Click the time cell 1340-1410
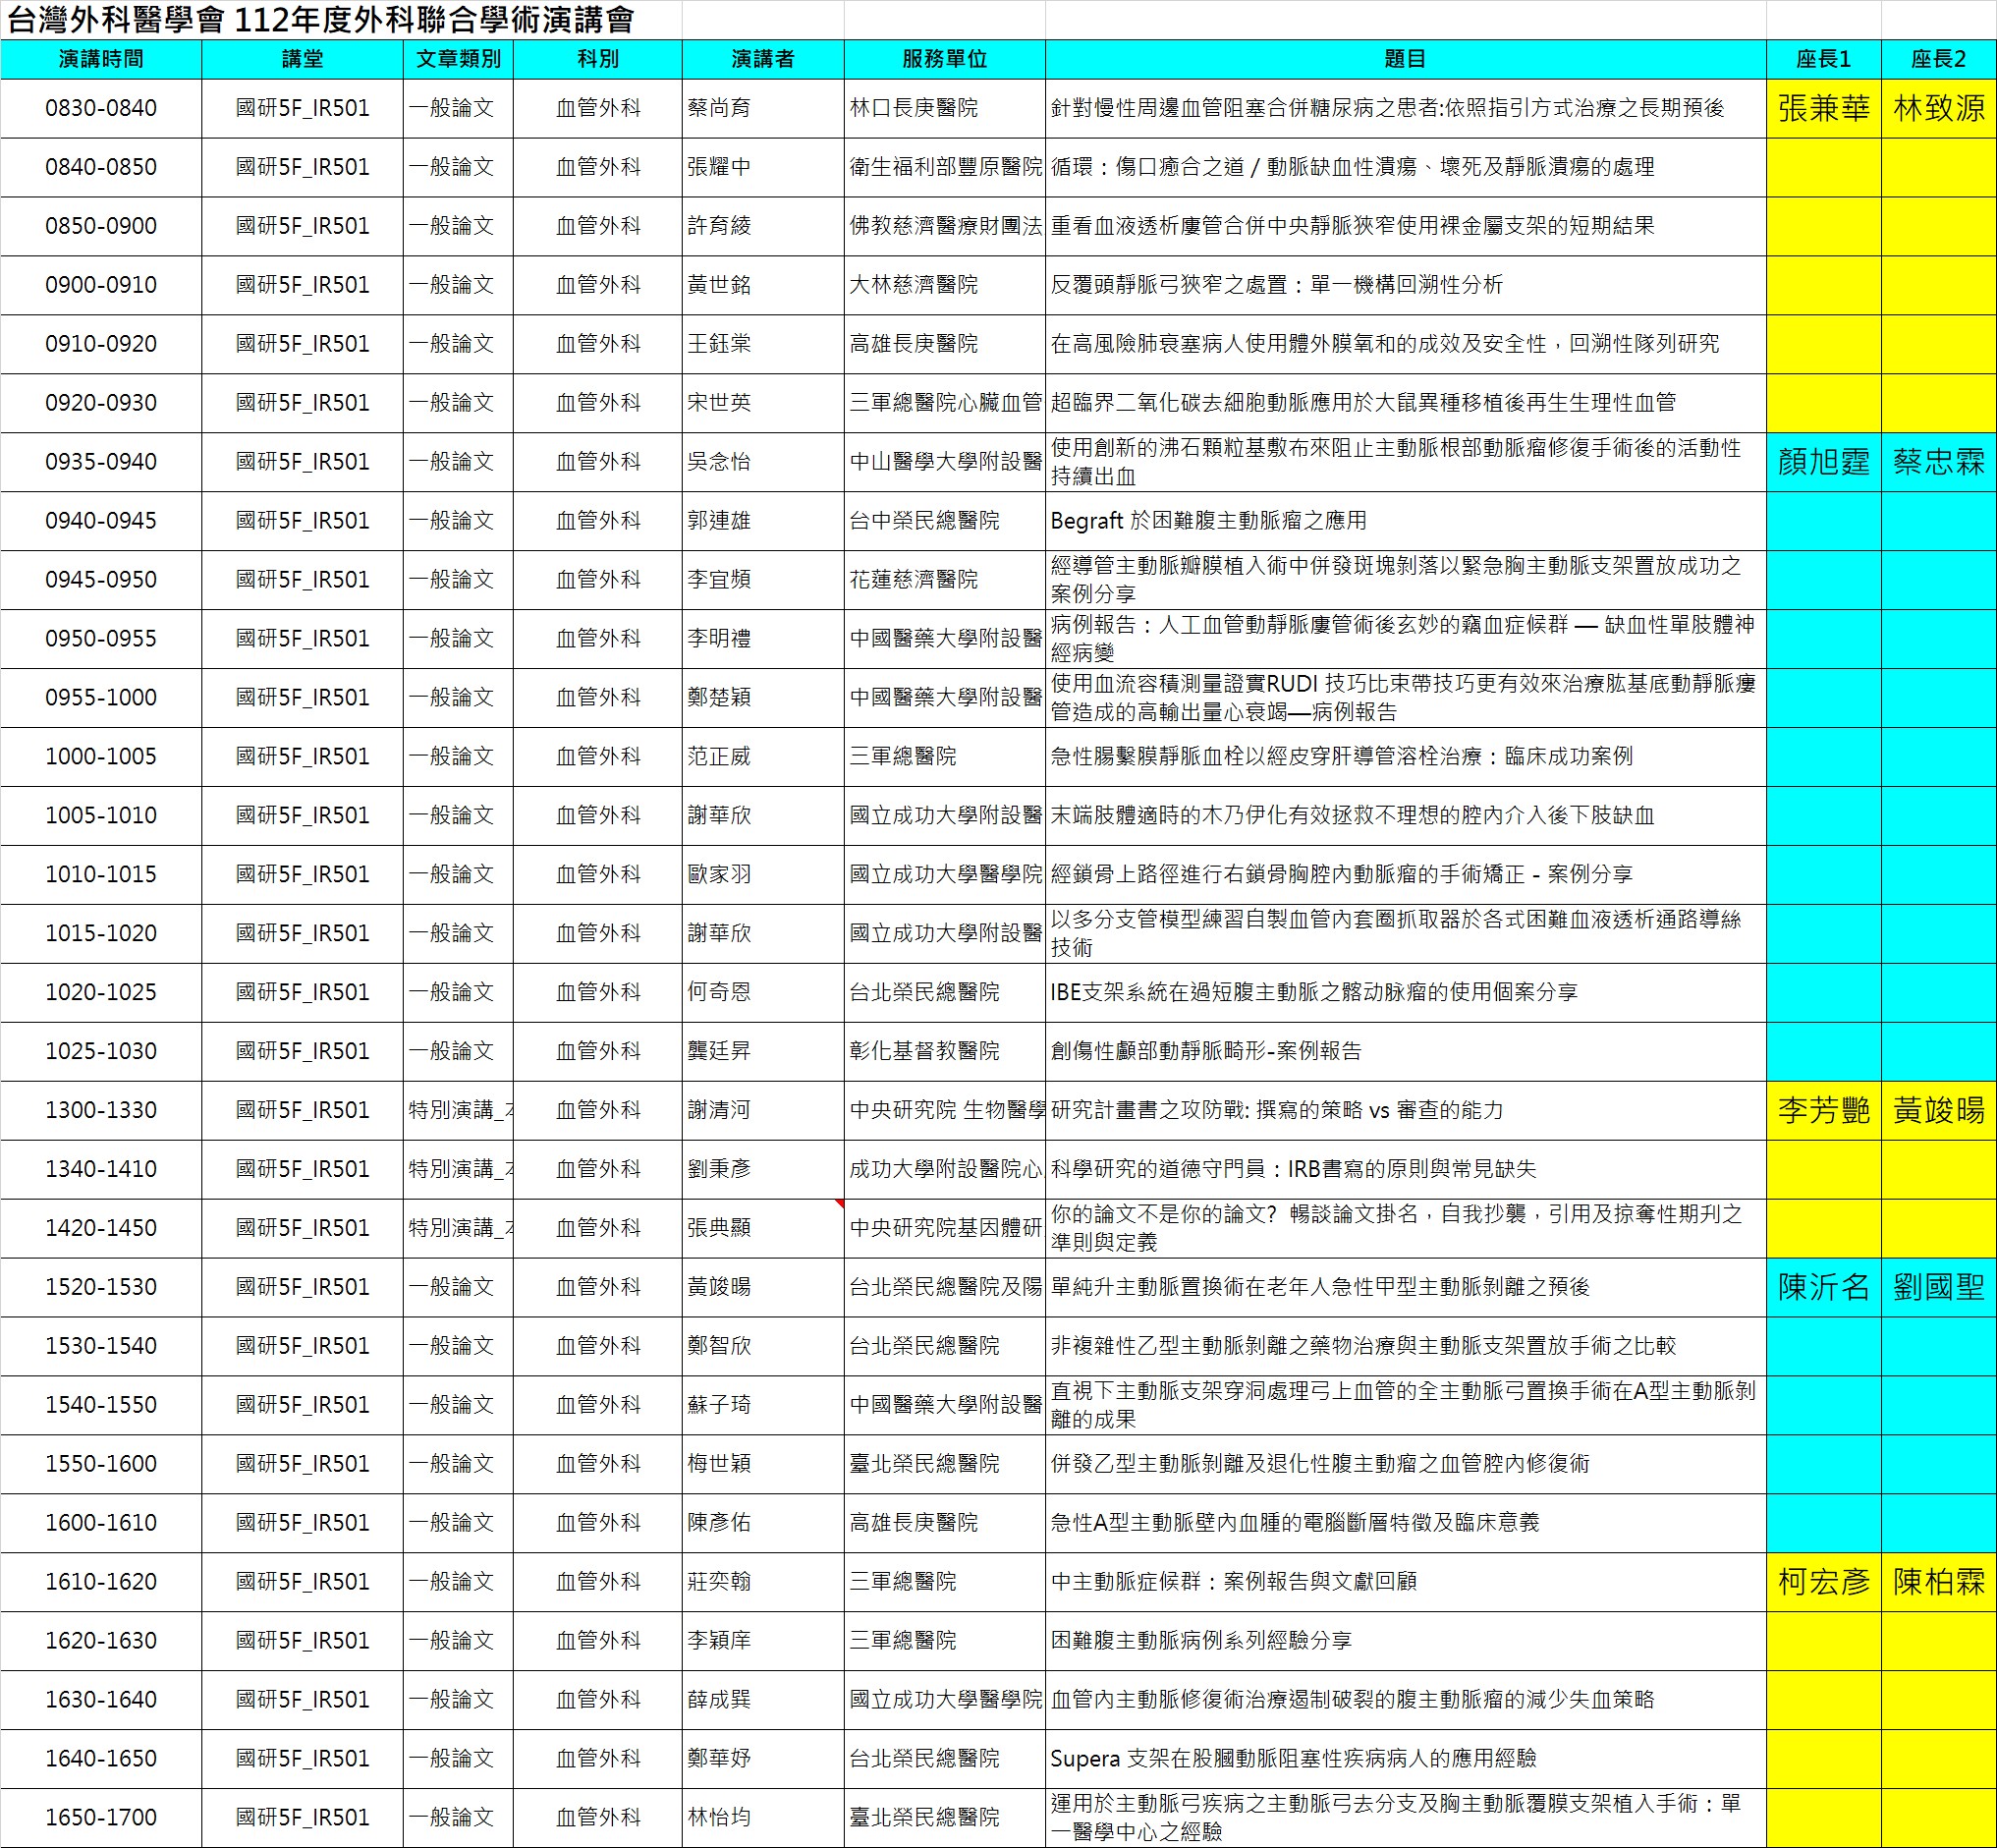 click(101, 1169)
